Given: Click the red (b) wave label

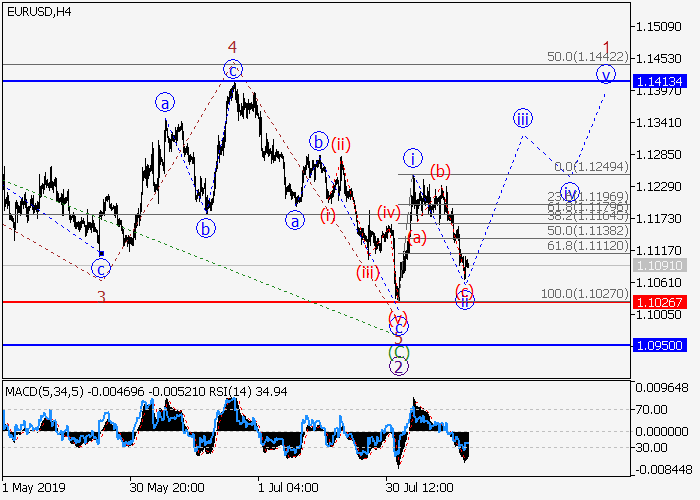Looking at the screenshot, I should tap(441, 171).
